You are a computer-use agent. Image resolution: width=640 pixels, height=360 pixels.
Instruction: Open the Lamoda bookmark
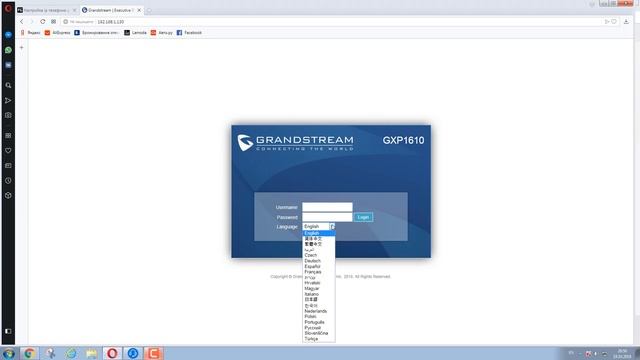coord(136,33)
